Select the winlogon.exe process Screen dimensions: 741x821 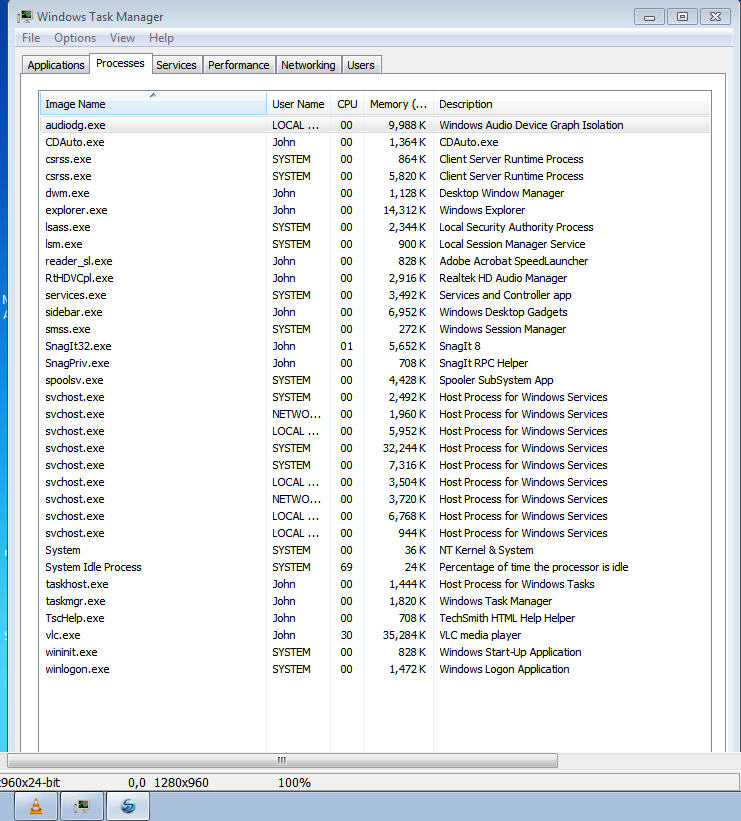375,669
